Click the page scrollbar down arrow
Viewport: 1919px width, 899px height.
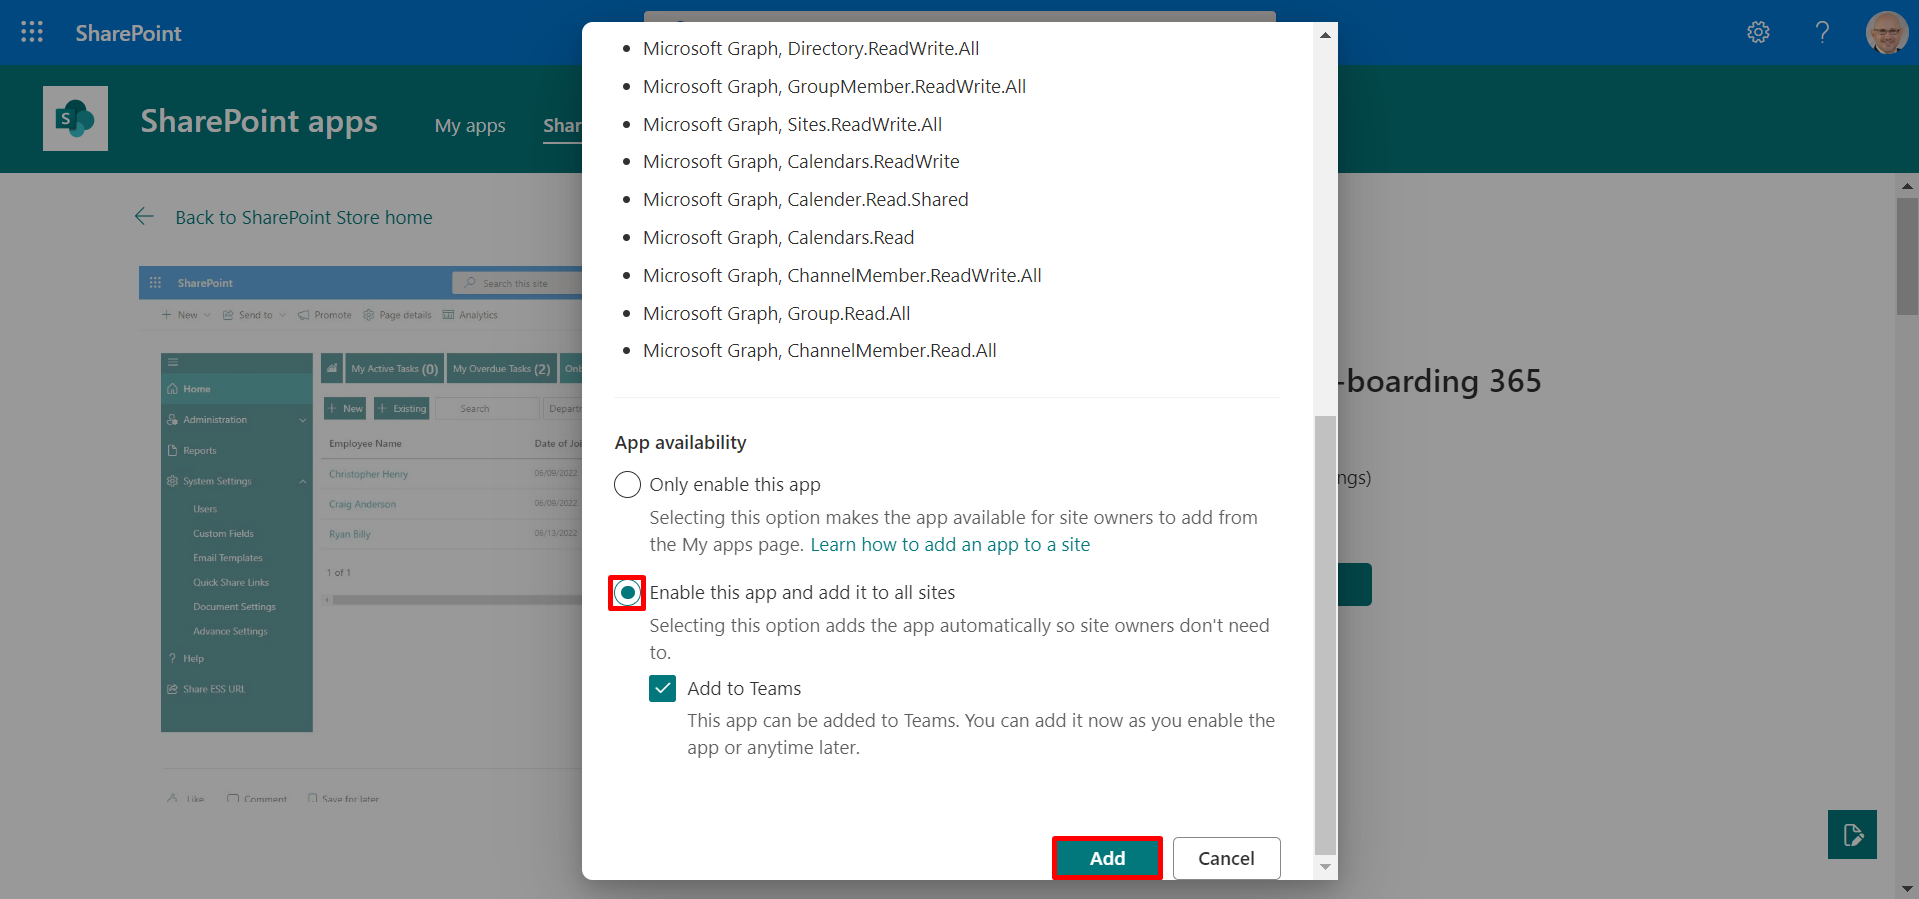(1907, 888)
